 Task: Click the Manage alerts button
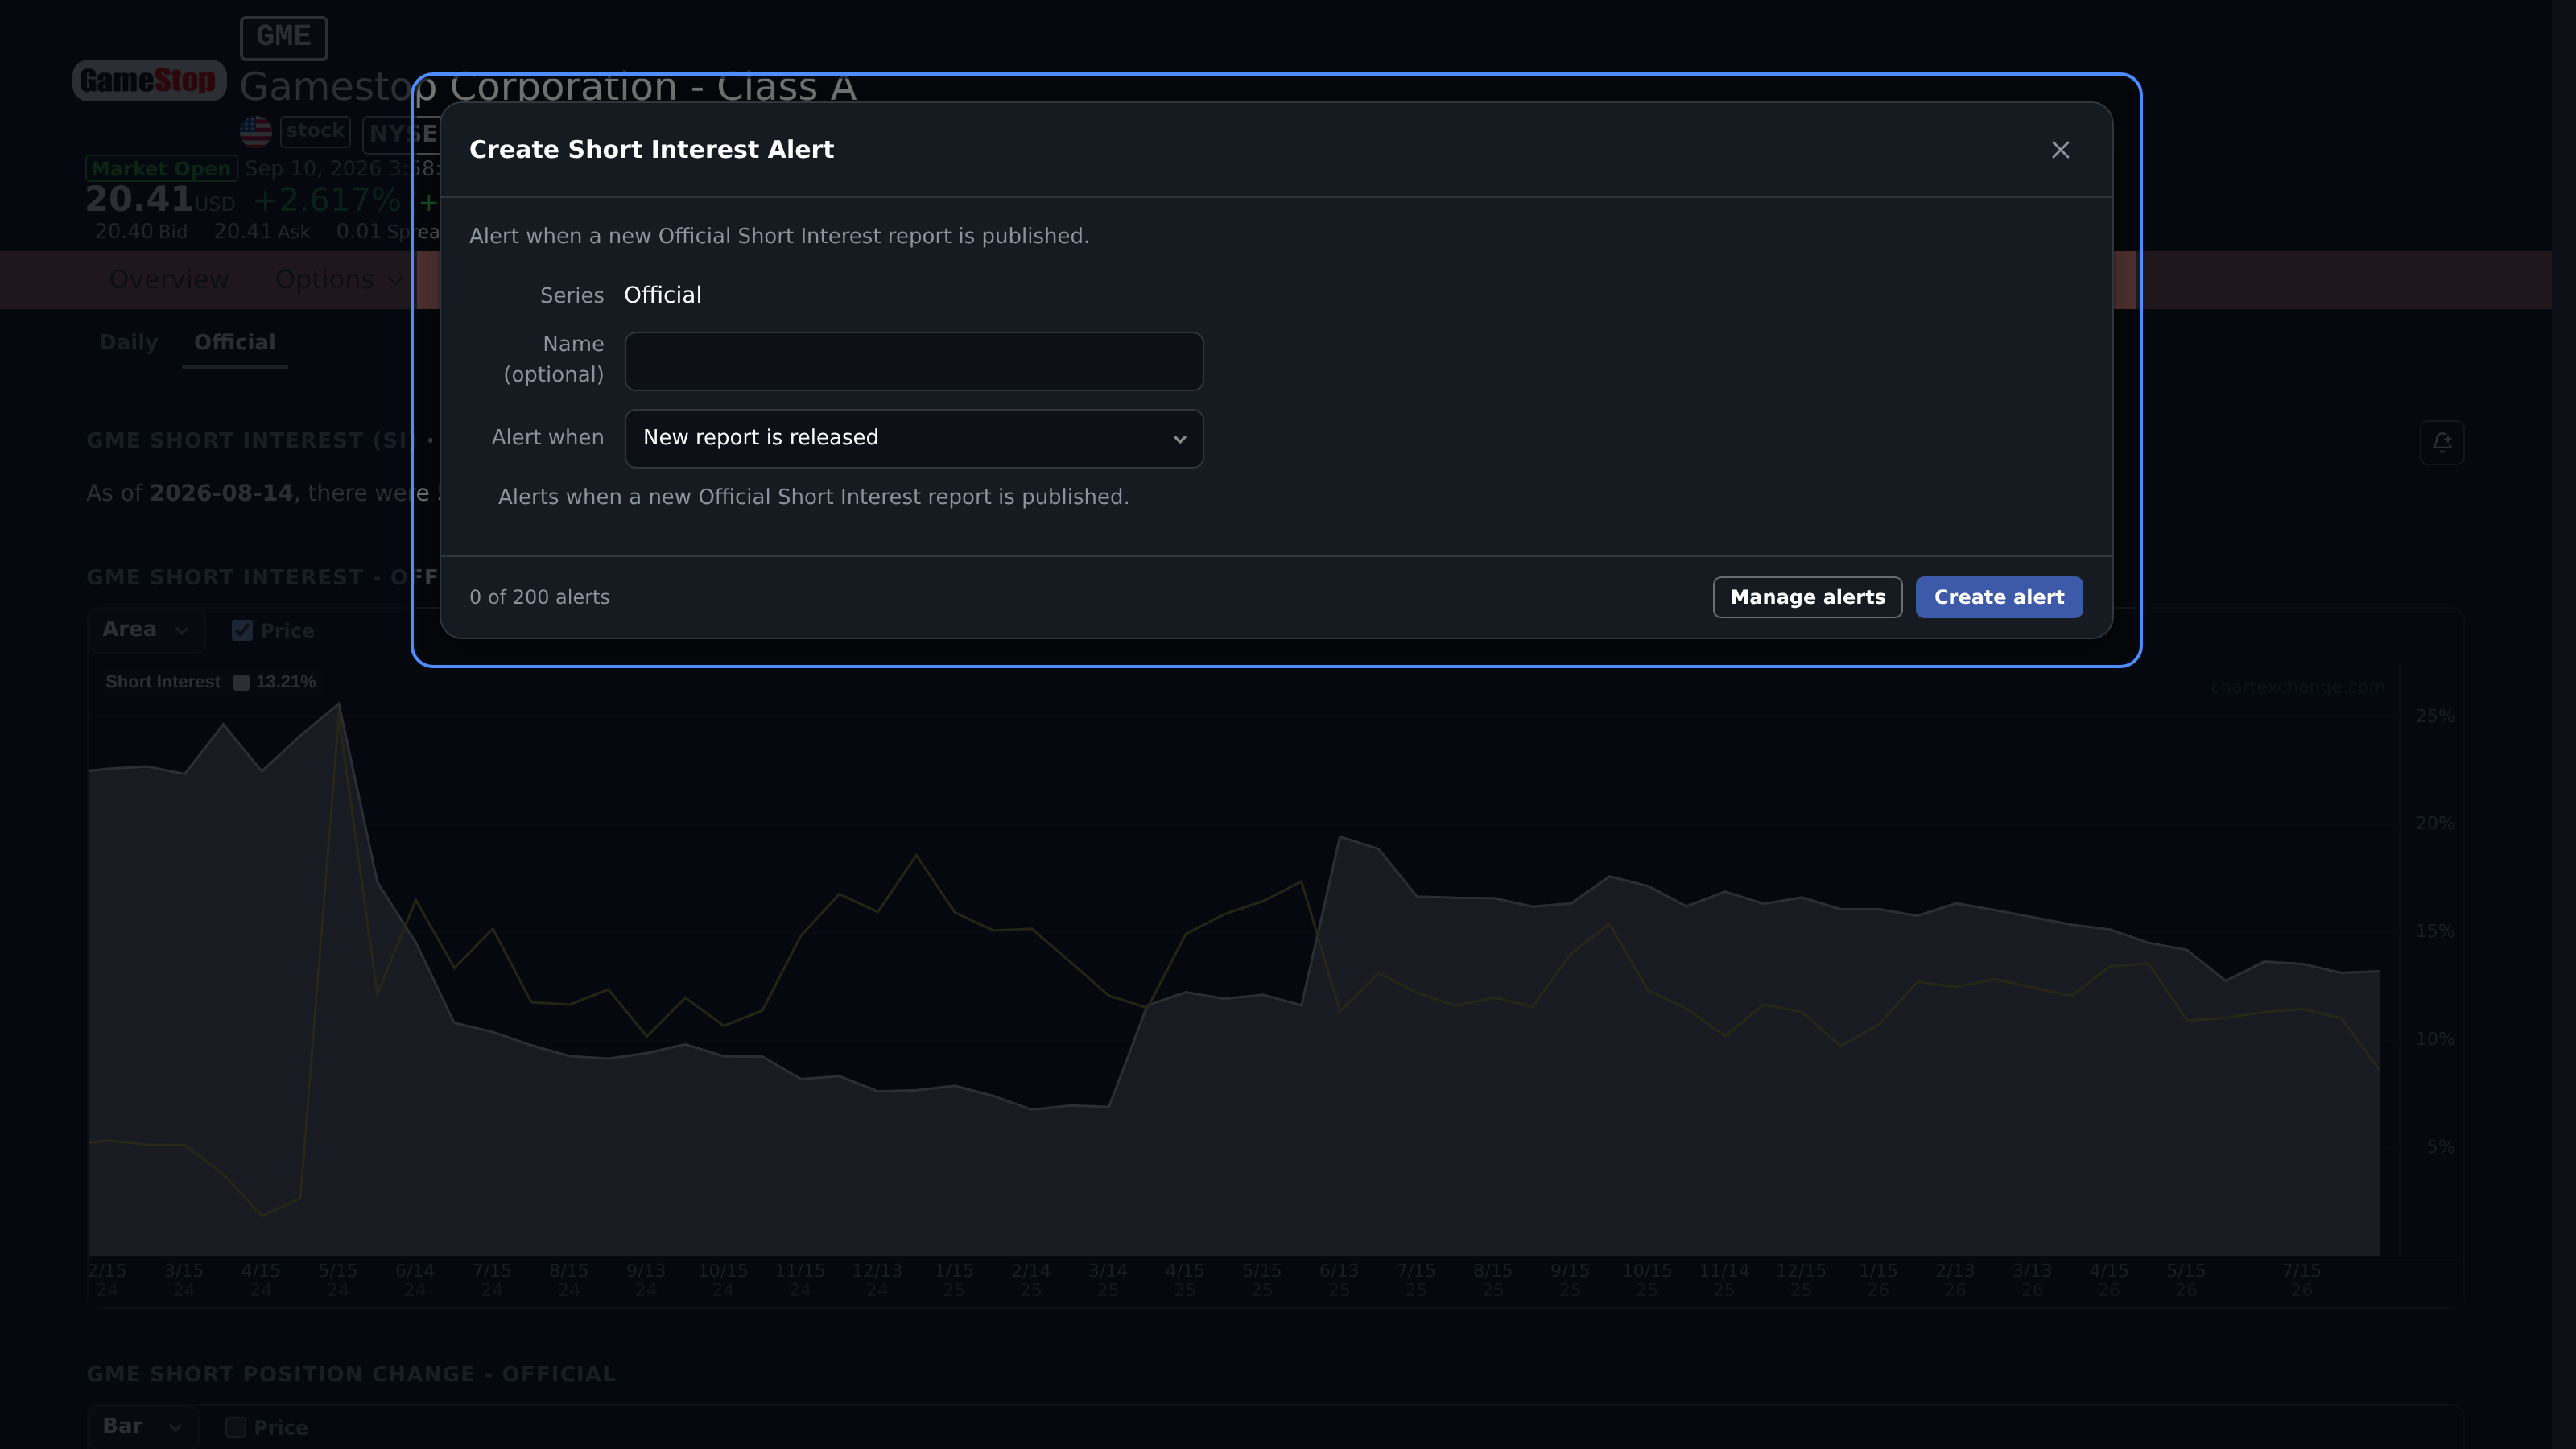pos(1807,597)
